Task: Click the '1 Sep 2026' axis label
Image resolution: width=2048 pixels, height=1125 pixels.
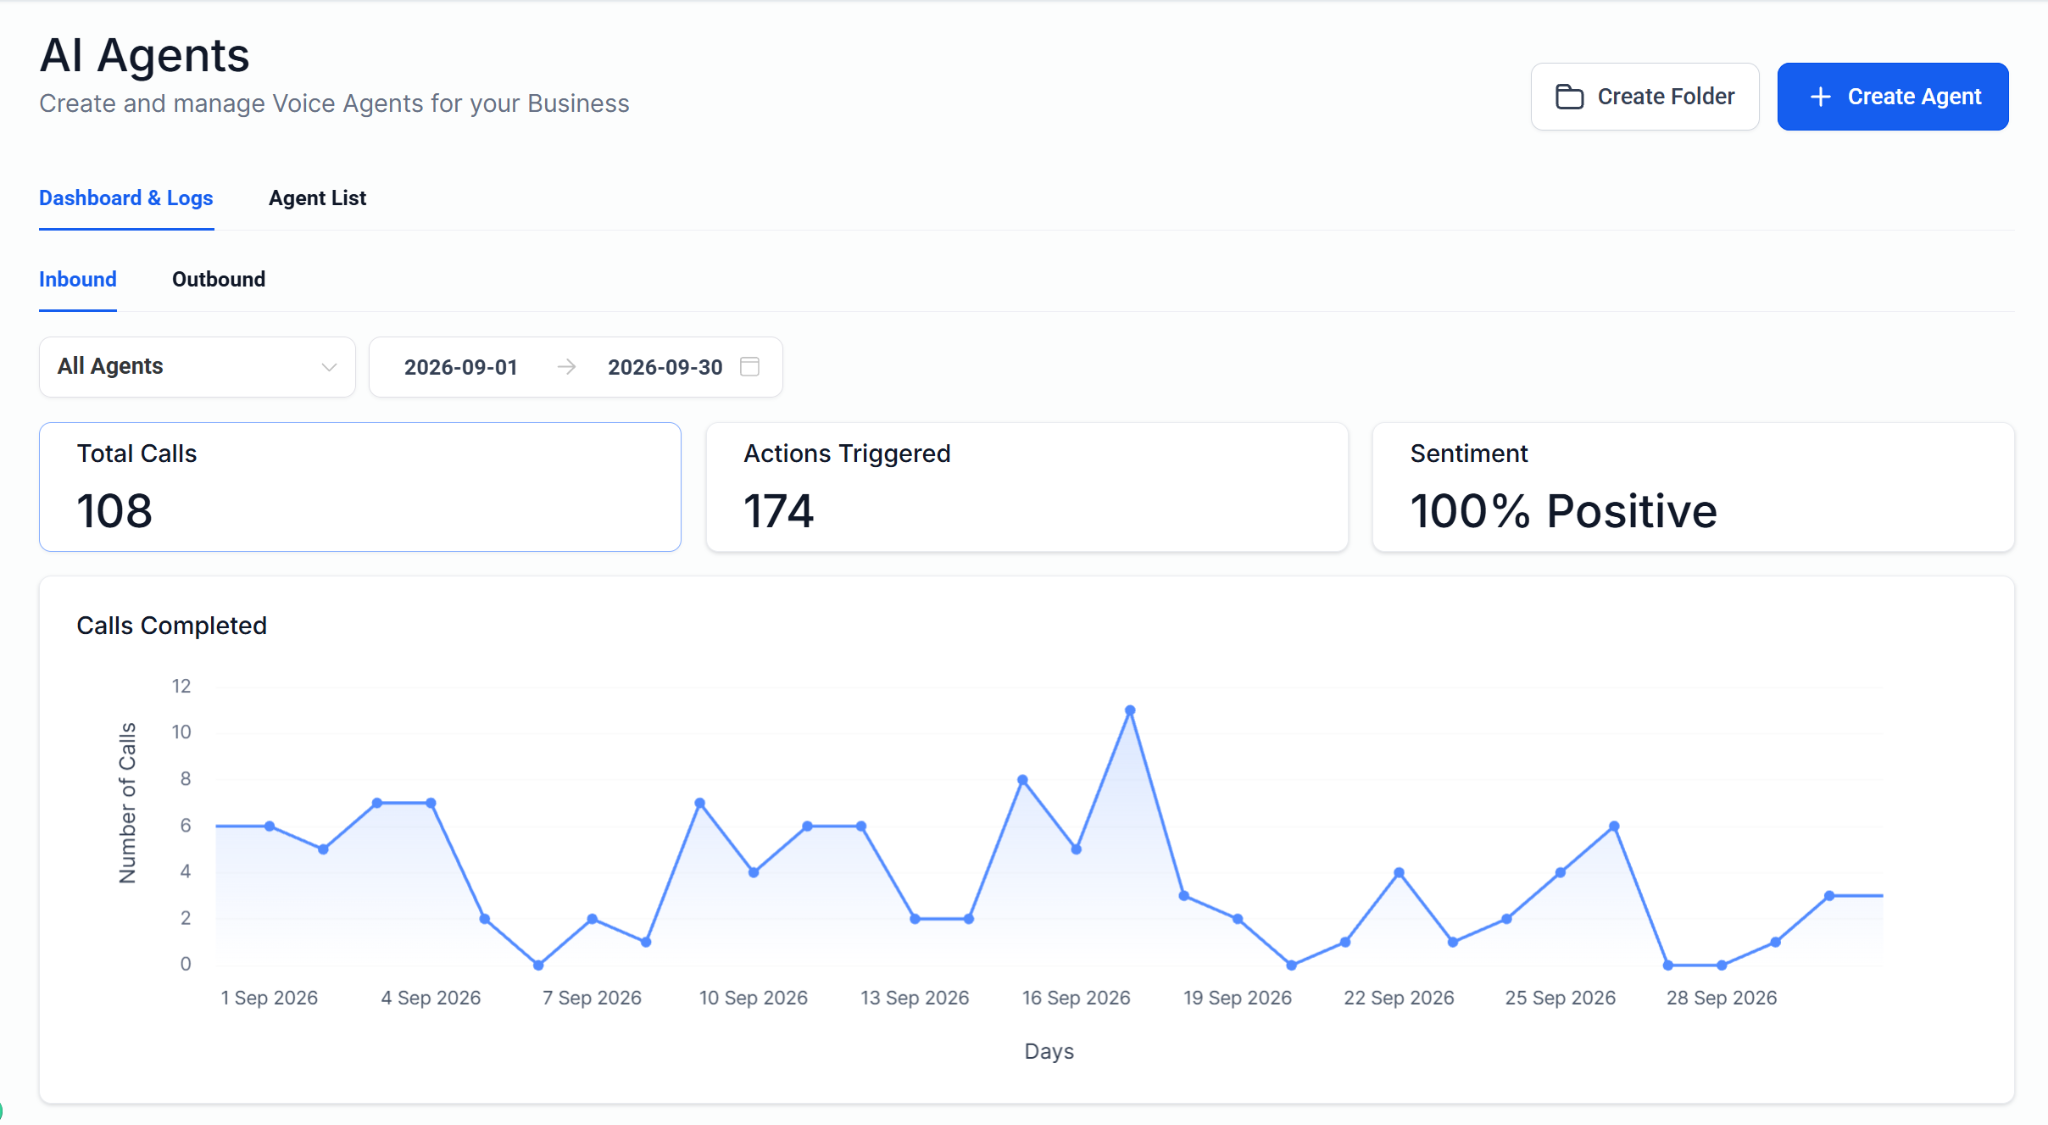Action: (269, 997)
